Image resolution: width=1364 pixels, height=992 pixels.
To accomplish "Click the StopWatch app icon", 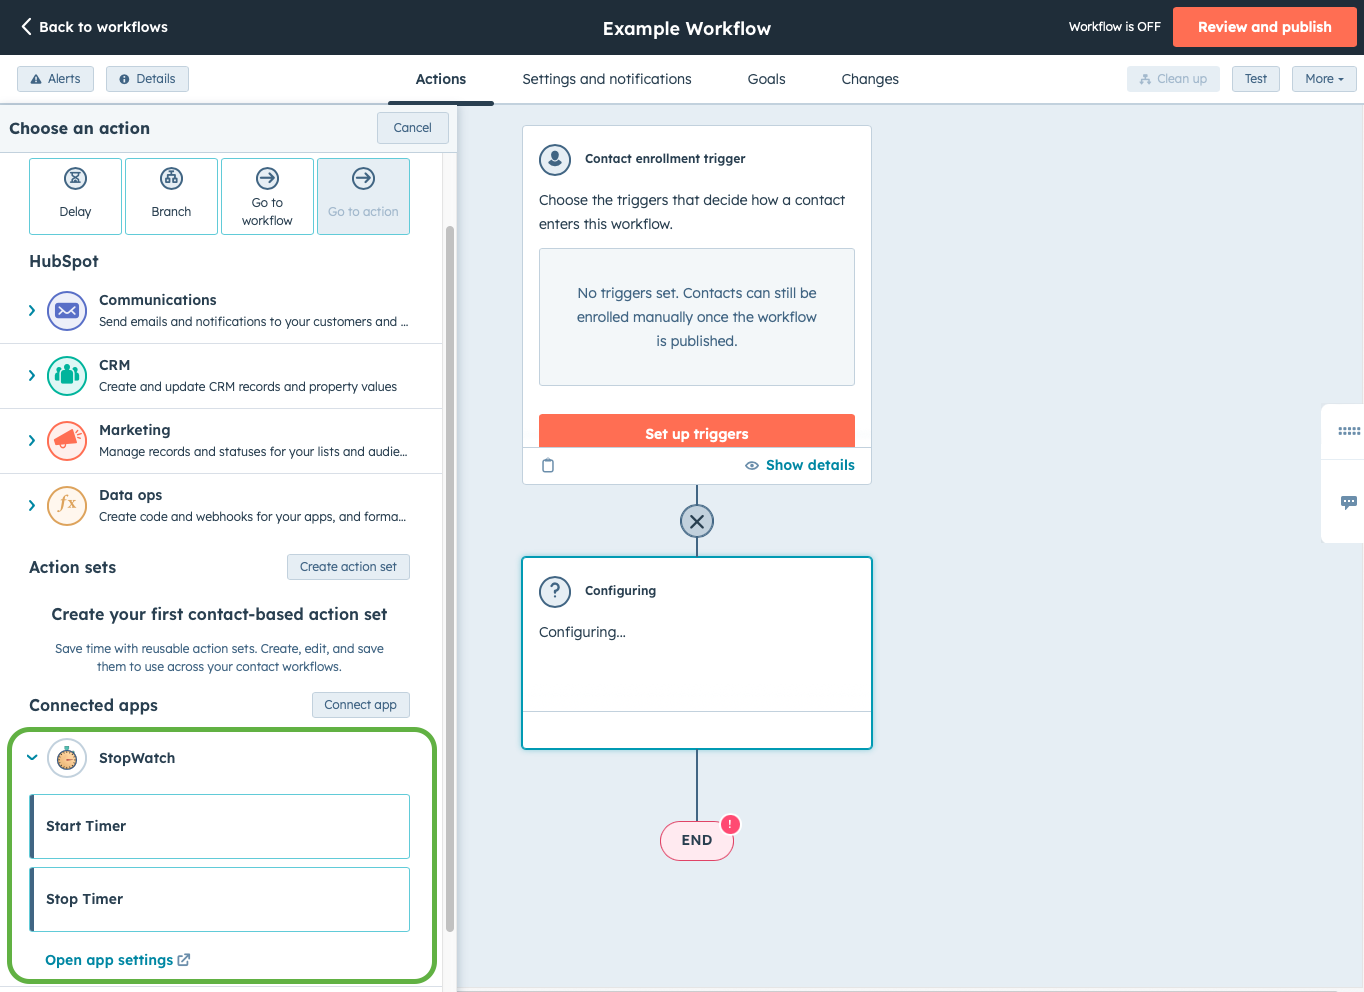I will coord(67,759).
